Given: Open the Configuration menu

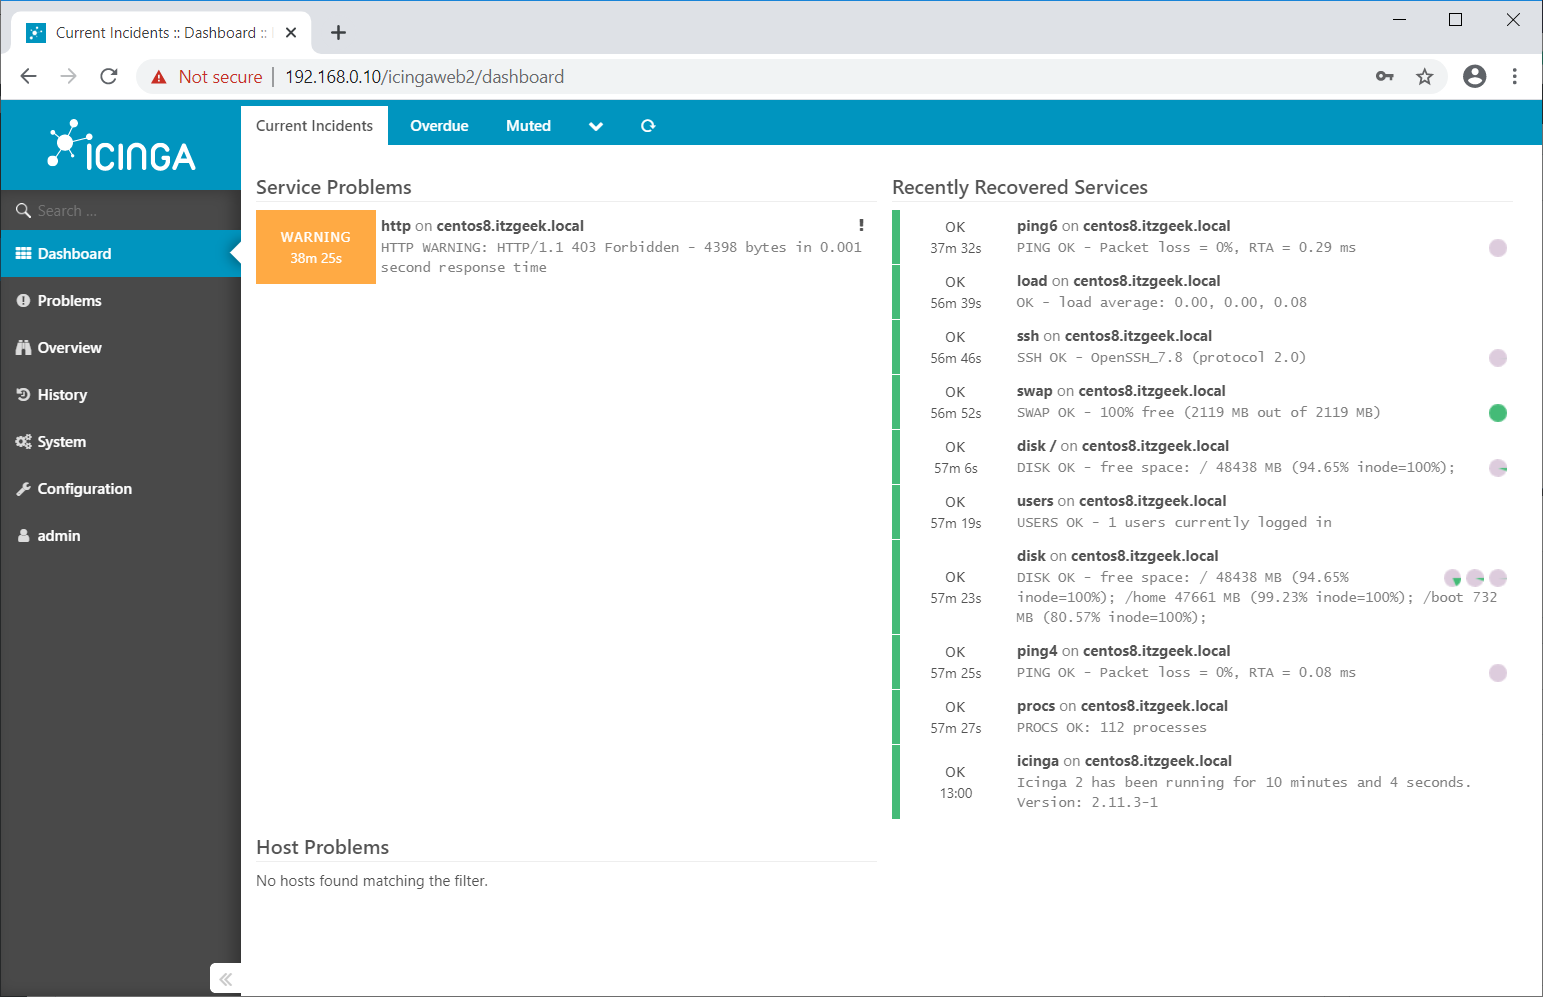Looking at the screenshot, I should point(121,489).
